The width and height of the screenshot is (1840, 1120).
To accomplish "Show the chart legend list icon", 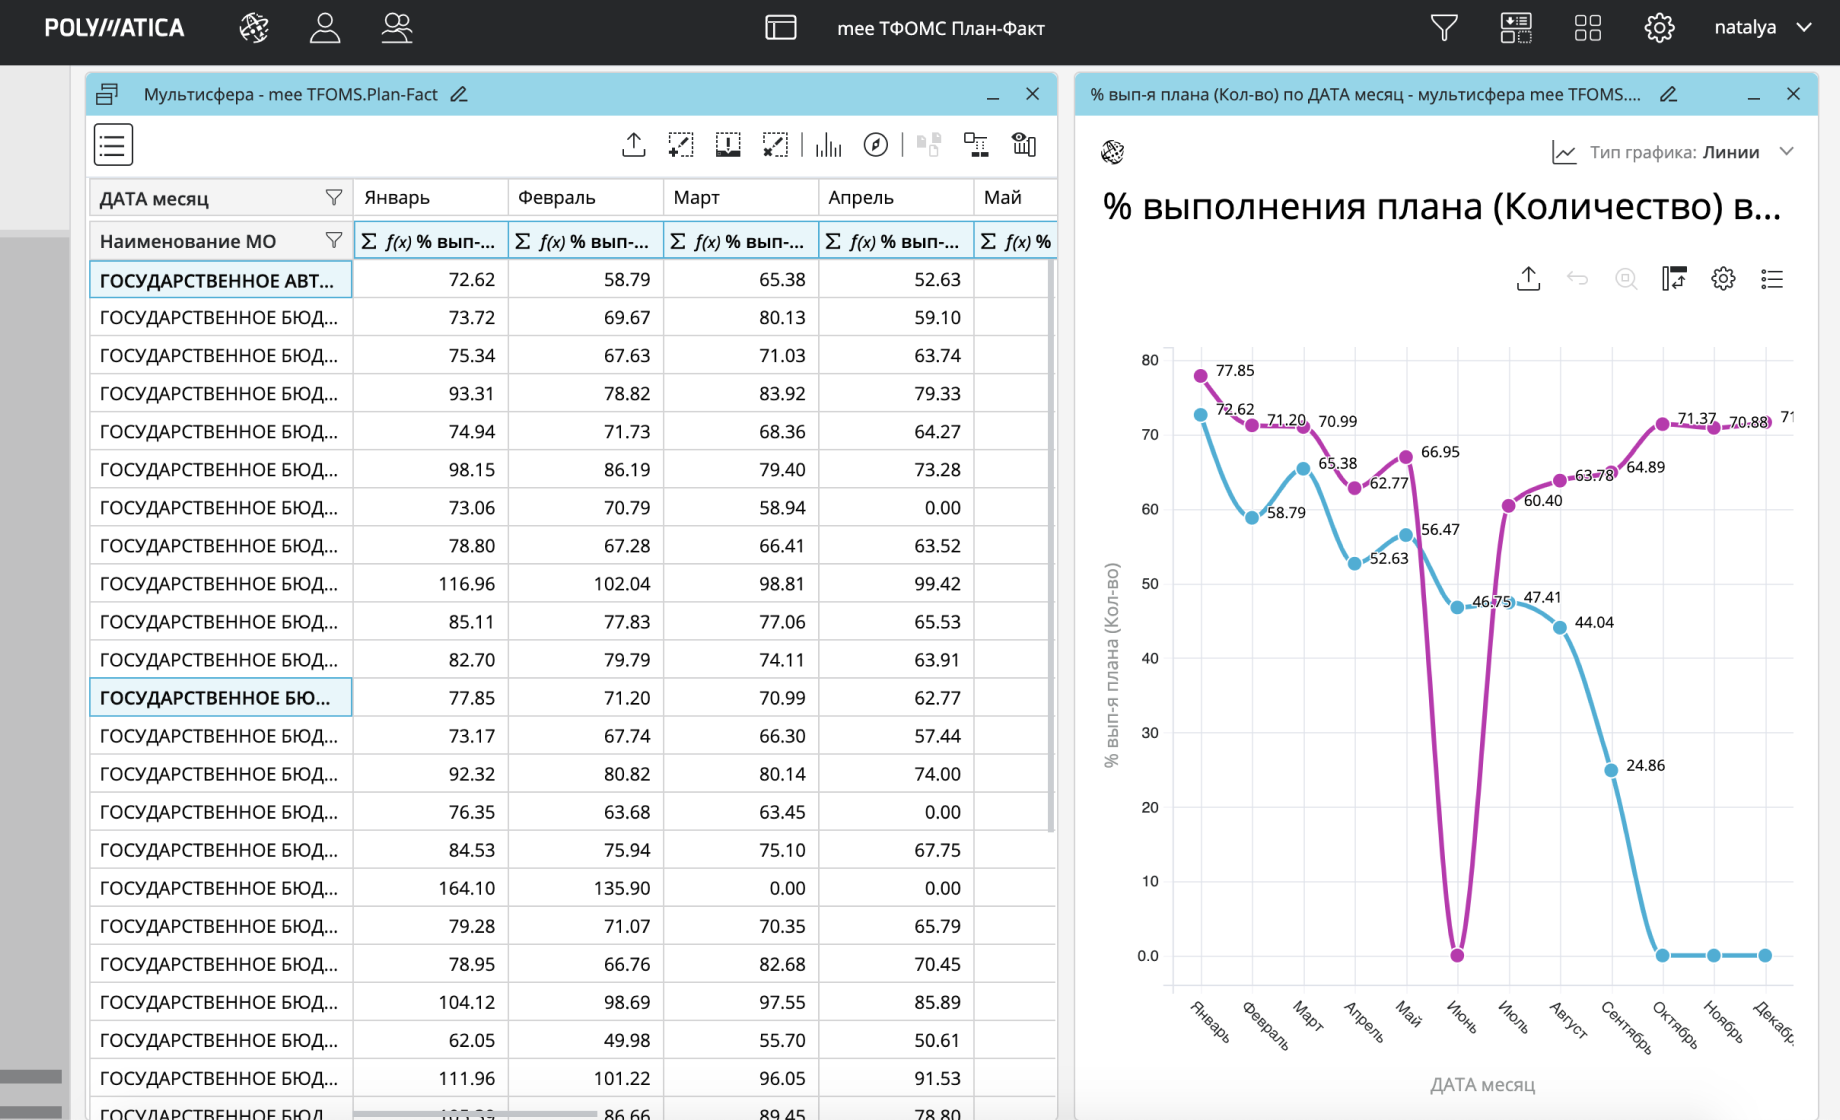I will [x=1772, y=279].
